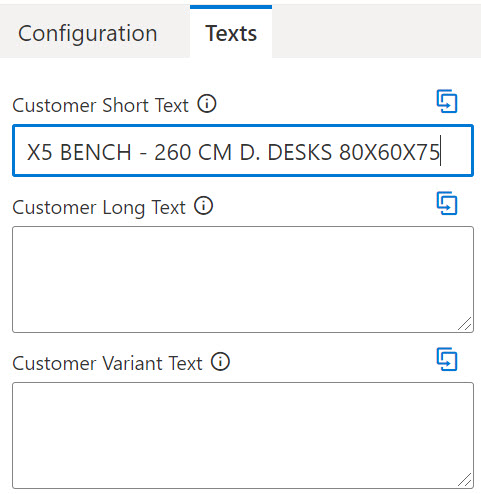Viewport: 481px width, 494px height.
Task: Click the copy icon for Customer Short Text
Action: pyautogui.click(x=447, y=101)
